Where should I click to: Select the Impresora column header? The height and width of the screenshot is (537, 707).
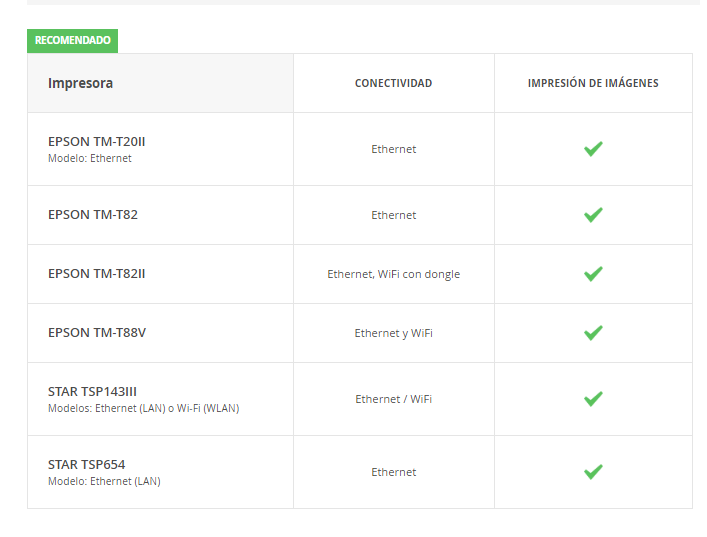pyautogui.click(x=80, y=83)
